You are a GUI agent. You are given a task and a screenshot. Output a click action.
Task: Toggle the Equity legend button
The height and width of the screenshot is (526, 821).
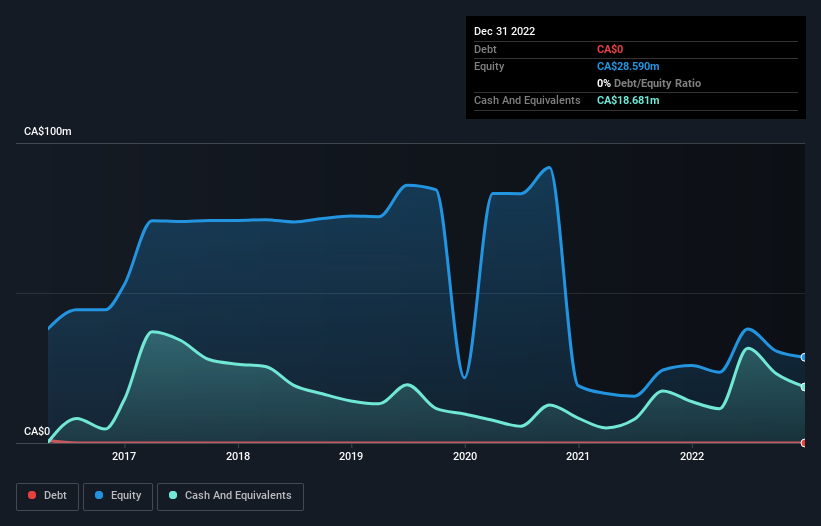click(118, 496)
